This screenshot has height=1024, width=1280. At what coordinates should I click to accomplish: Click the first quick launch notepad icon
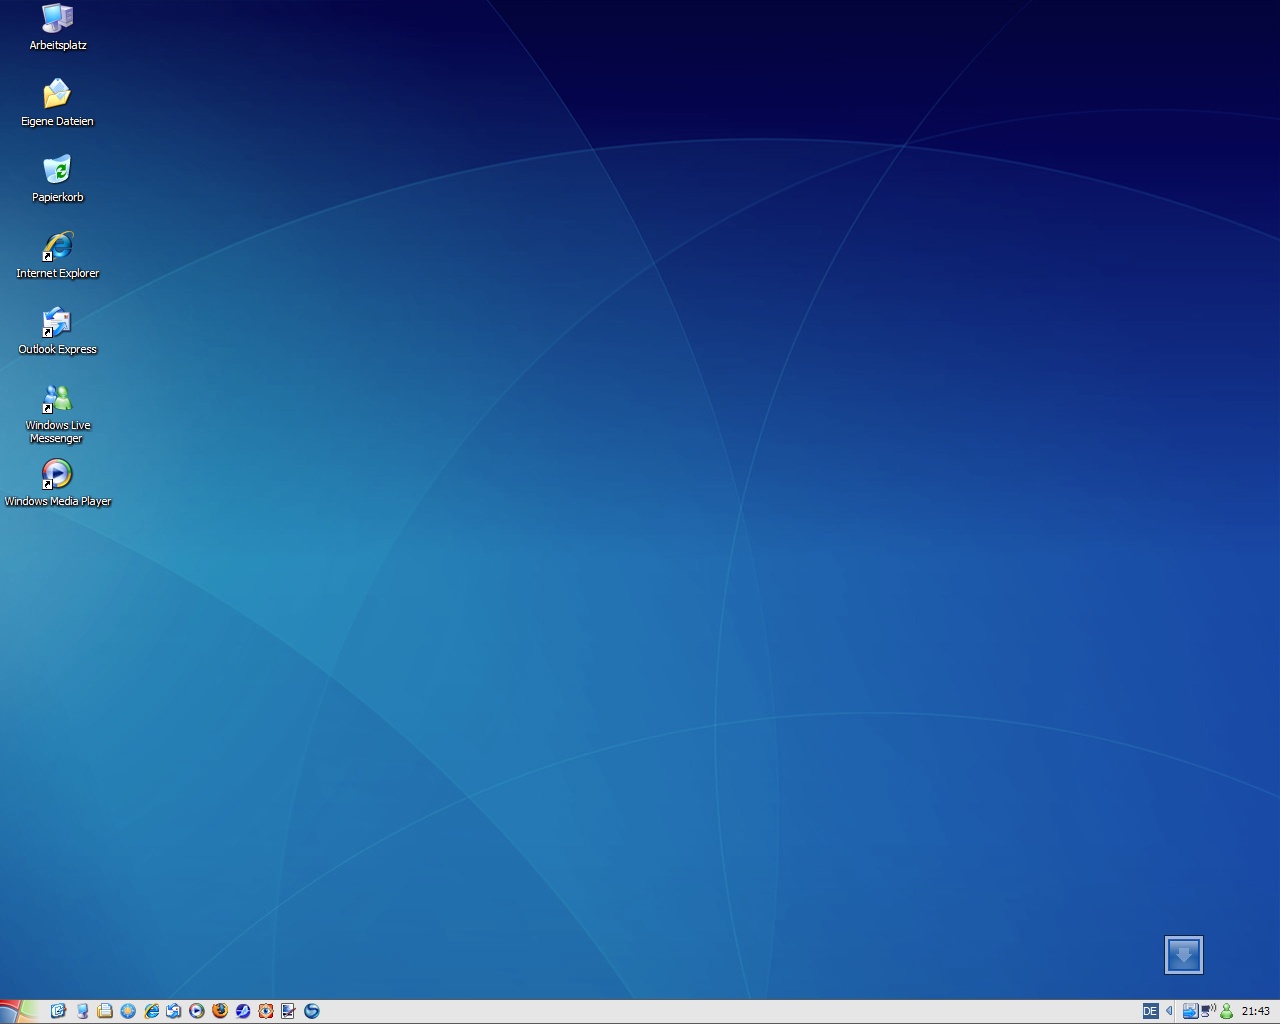click(x=58, y=1011)
